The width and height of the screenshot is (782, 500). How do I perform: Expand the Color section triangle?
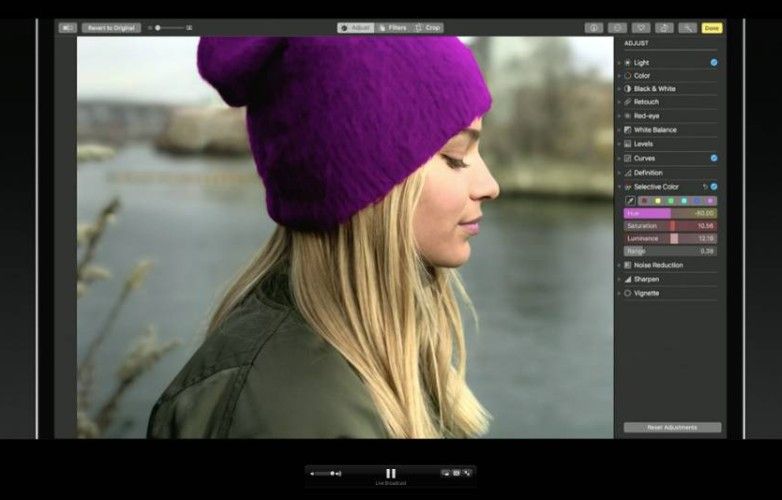click(x=620, y=76)
